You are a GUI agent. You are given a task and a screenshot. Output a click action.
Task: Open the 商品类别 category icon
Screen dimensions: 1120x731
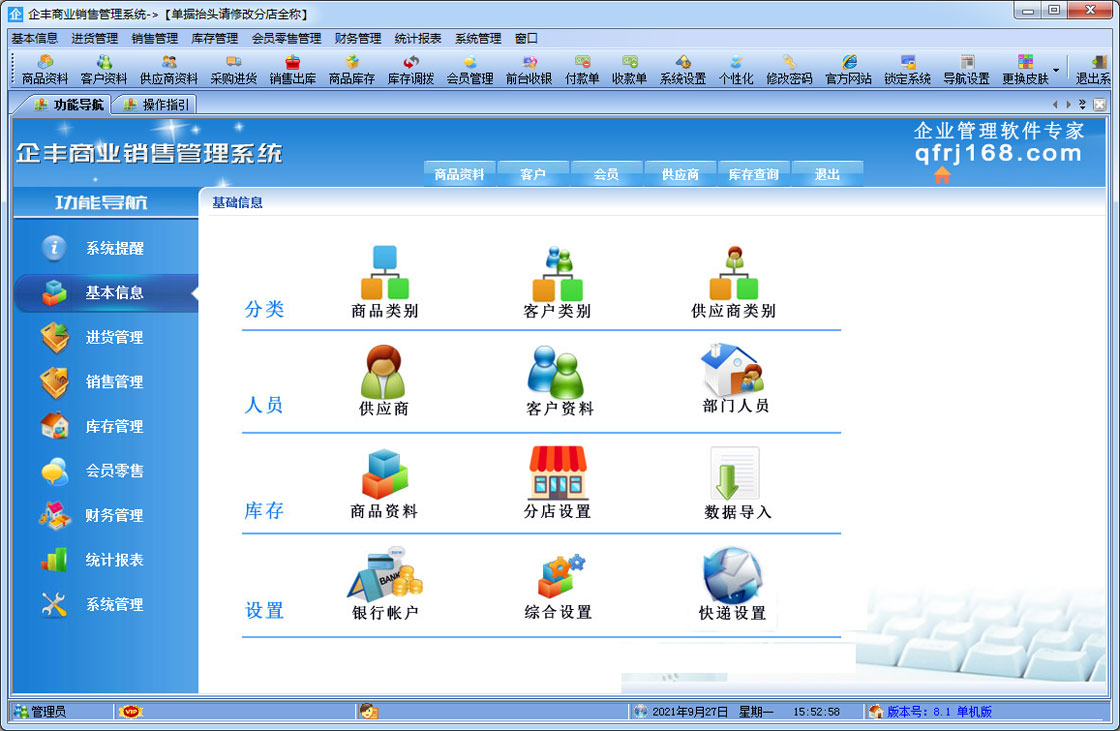click(385, 273)
